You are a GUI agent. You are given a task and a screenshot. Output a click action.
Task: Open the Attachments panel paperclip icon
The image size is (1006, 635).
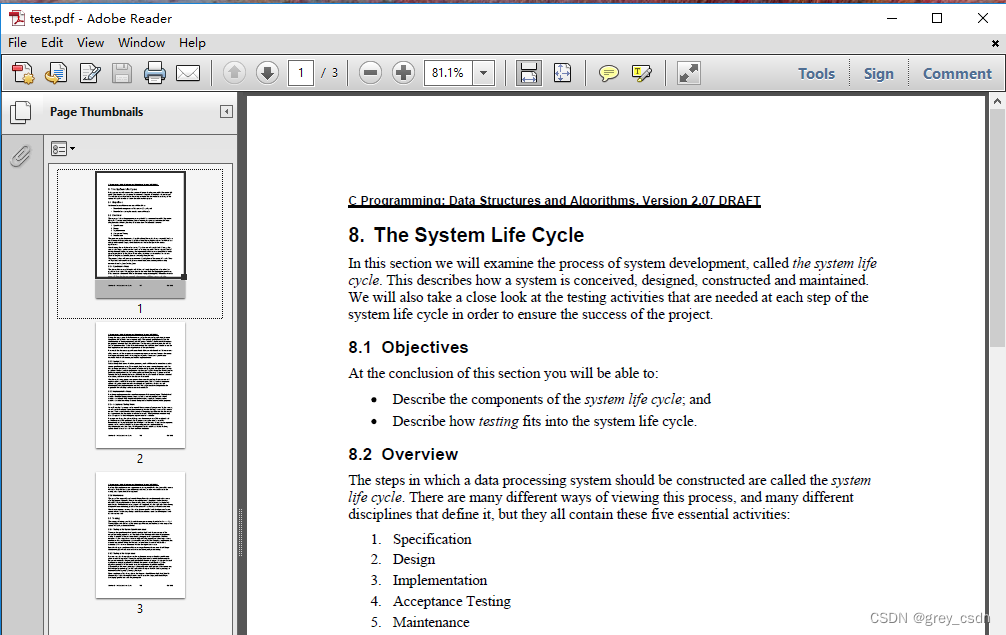[x=20, y=155]
